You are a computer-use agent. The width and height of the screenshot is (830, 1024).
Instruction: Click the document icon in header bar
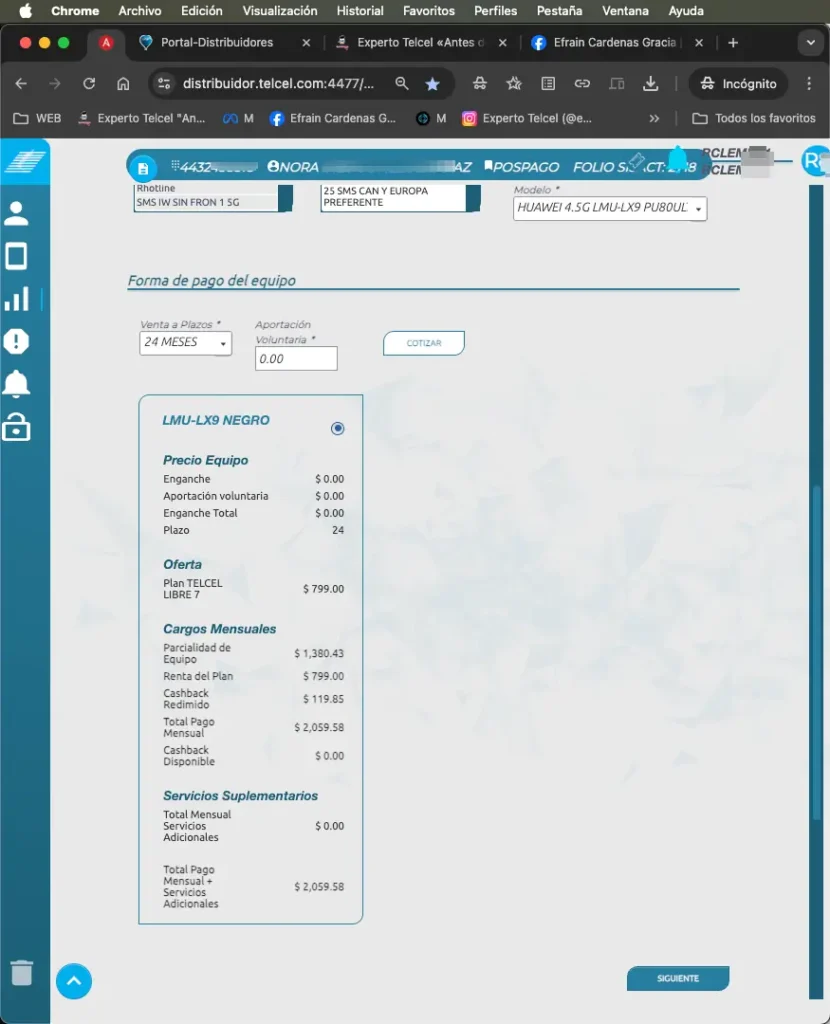142,169
